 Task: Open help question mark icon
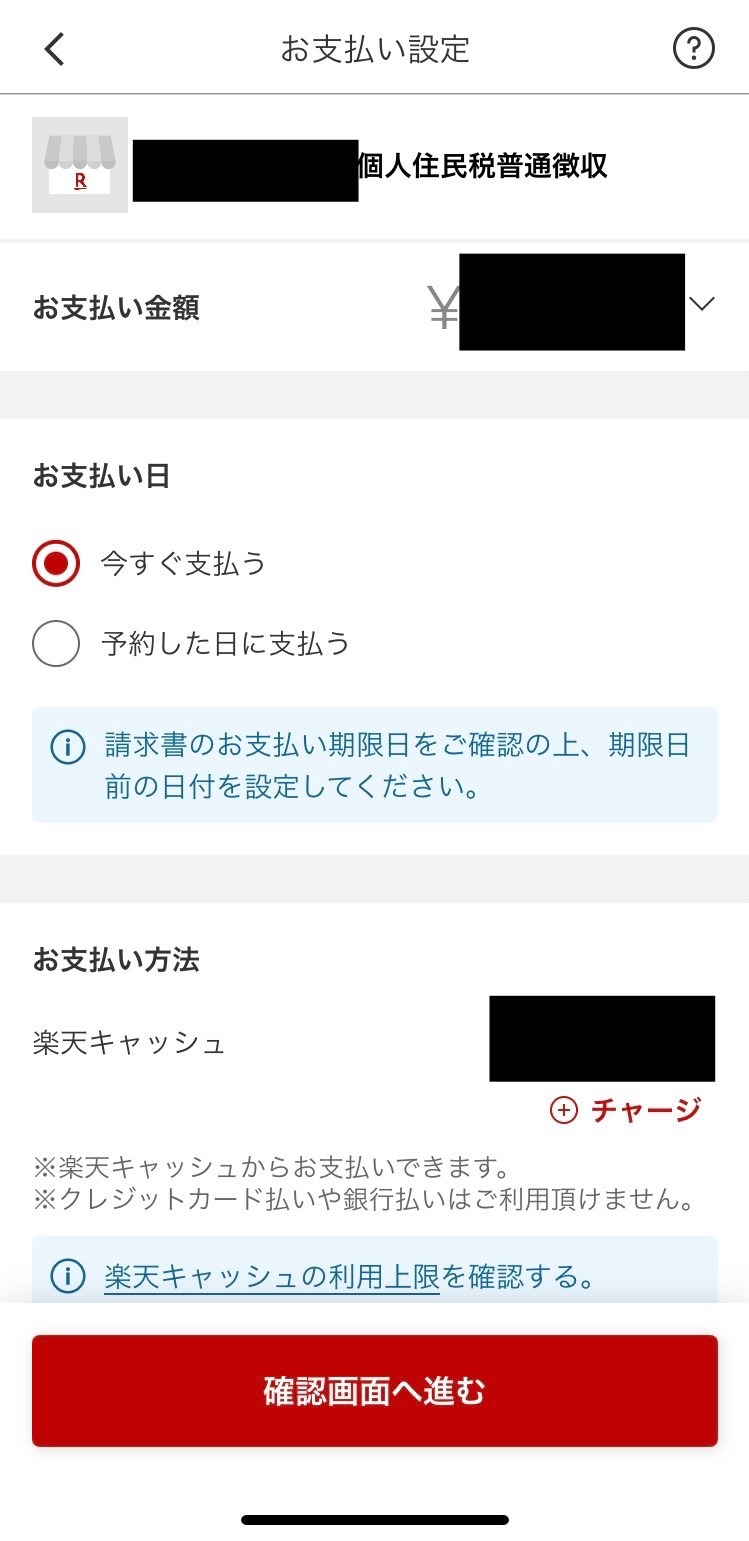[694, 48]
